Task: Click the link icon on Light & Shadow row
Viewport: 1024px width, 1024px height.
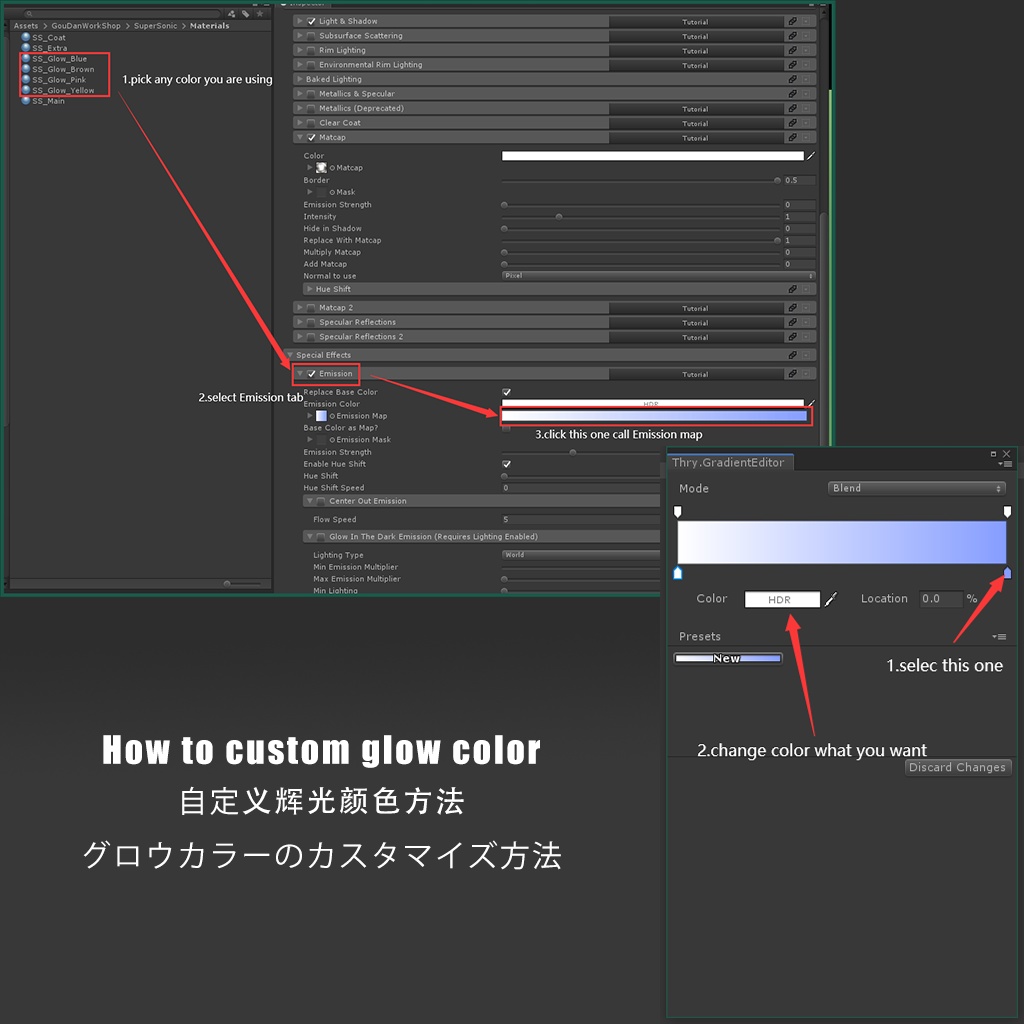Action: tap(792, 22)
